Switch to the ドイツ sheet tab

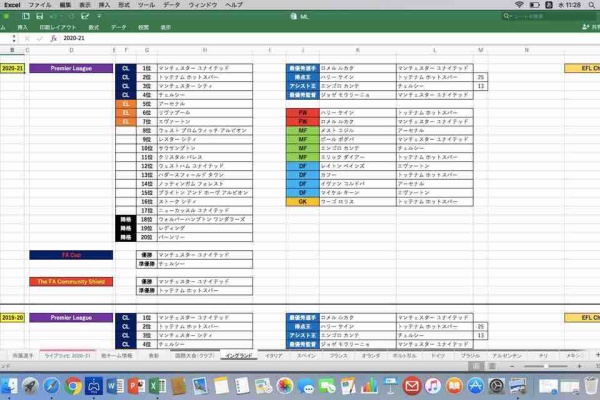pyautogui.click(x=438, y=356)
